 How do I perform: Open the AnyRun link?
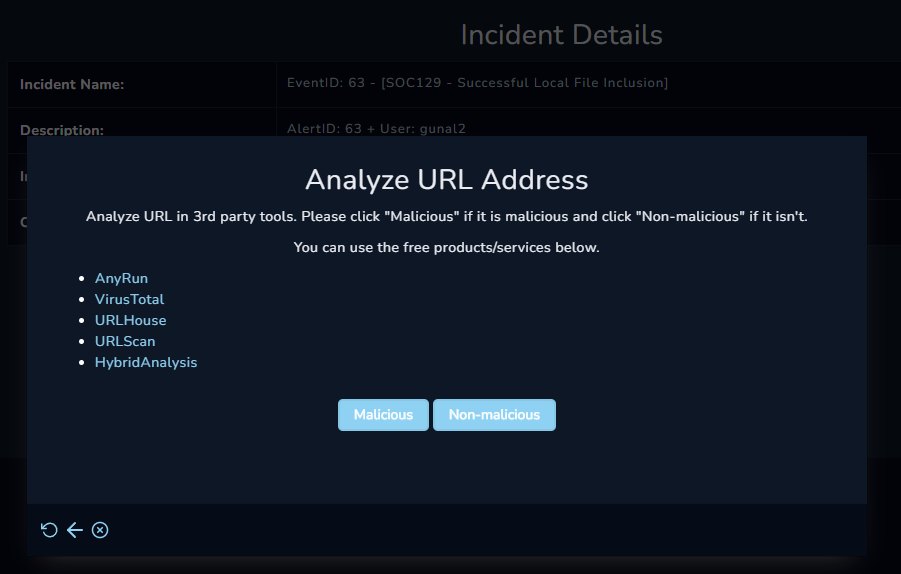point(121,278)
